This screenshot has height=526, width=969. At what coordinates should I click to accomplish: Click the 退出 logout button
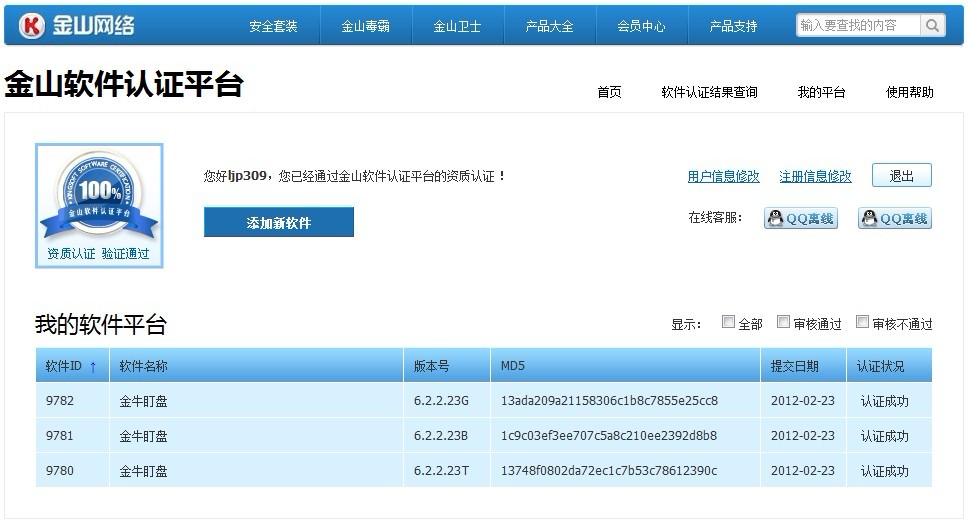click(x=902, y=176)
